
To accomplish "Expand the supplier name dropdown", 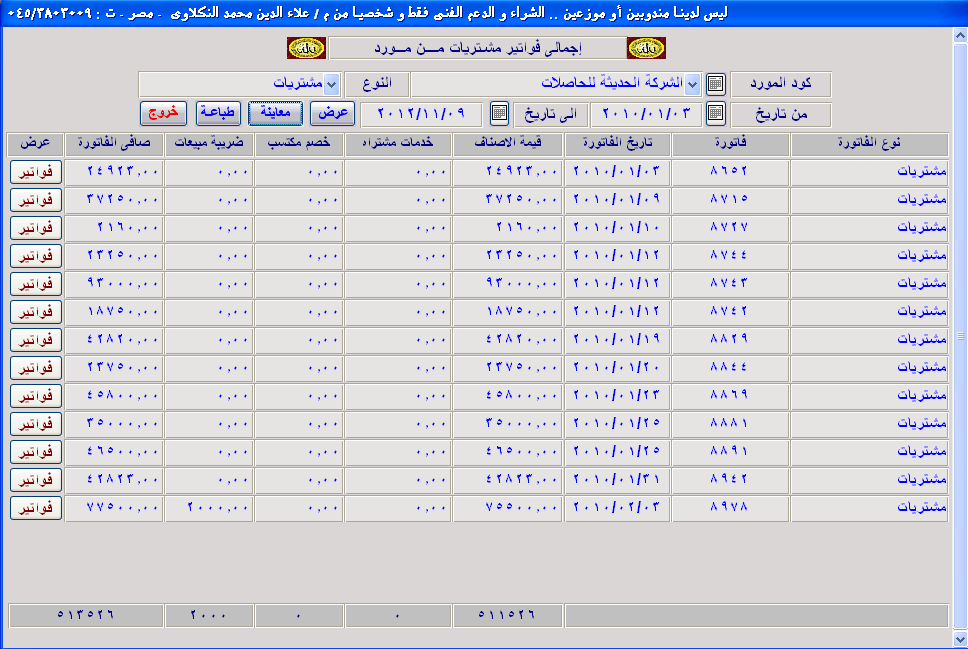I will point(692,84).
